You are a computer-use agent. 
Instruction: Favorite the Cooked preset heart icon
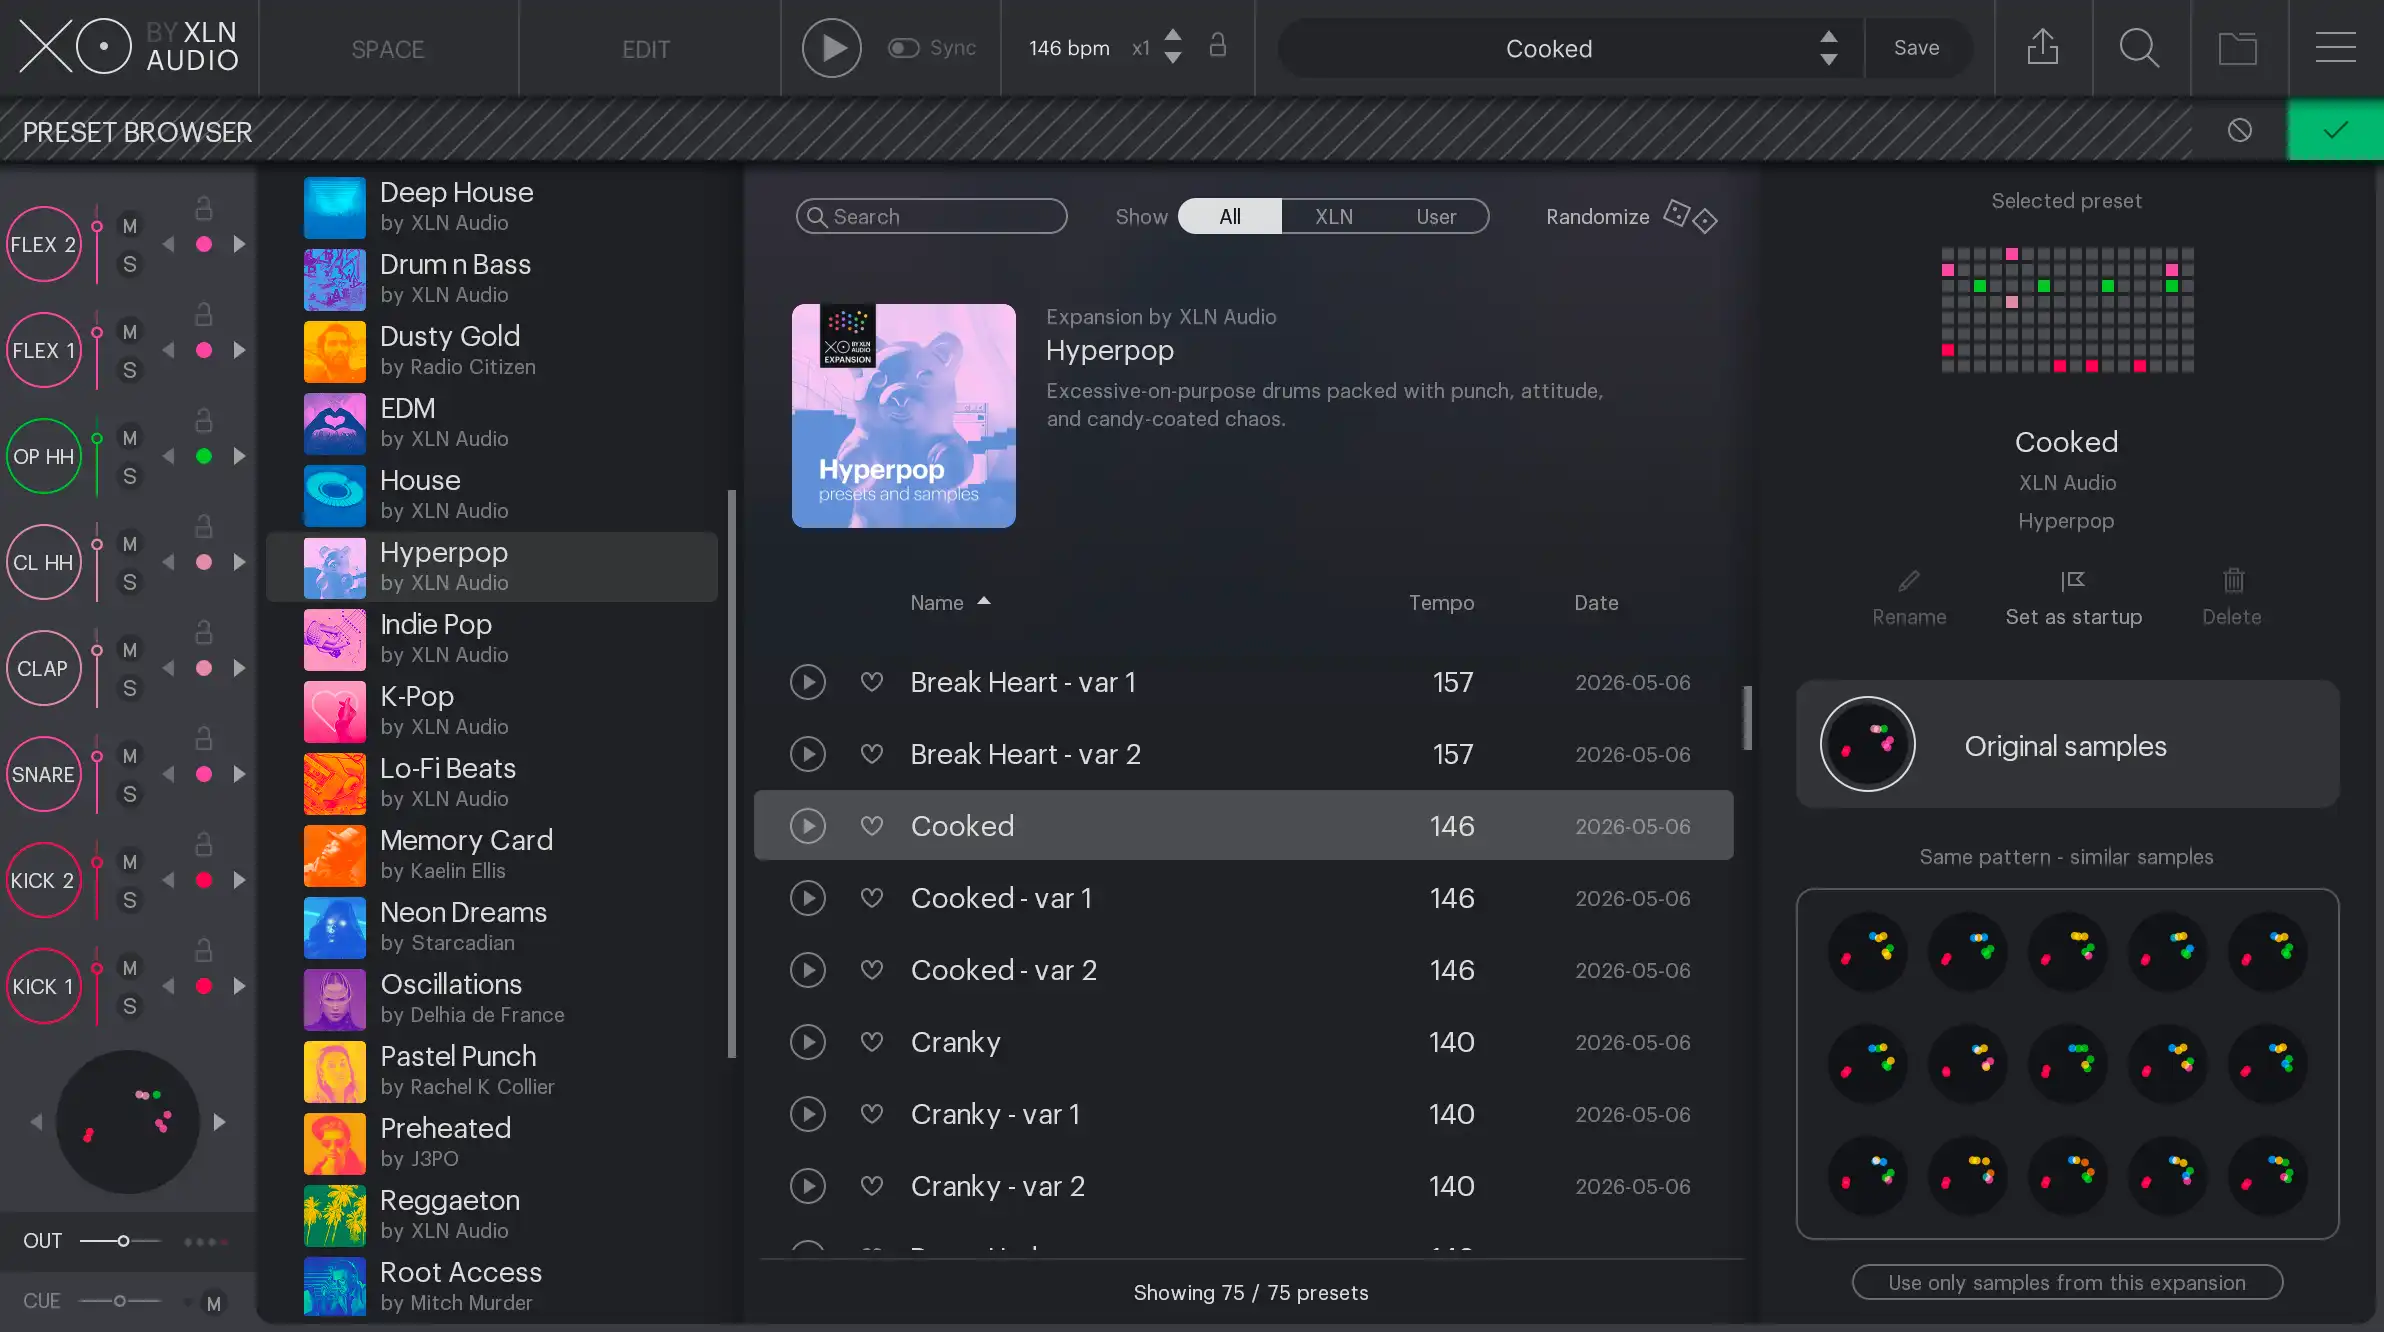[x=872, y=826]
